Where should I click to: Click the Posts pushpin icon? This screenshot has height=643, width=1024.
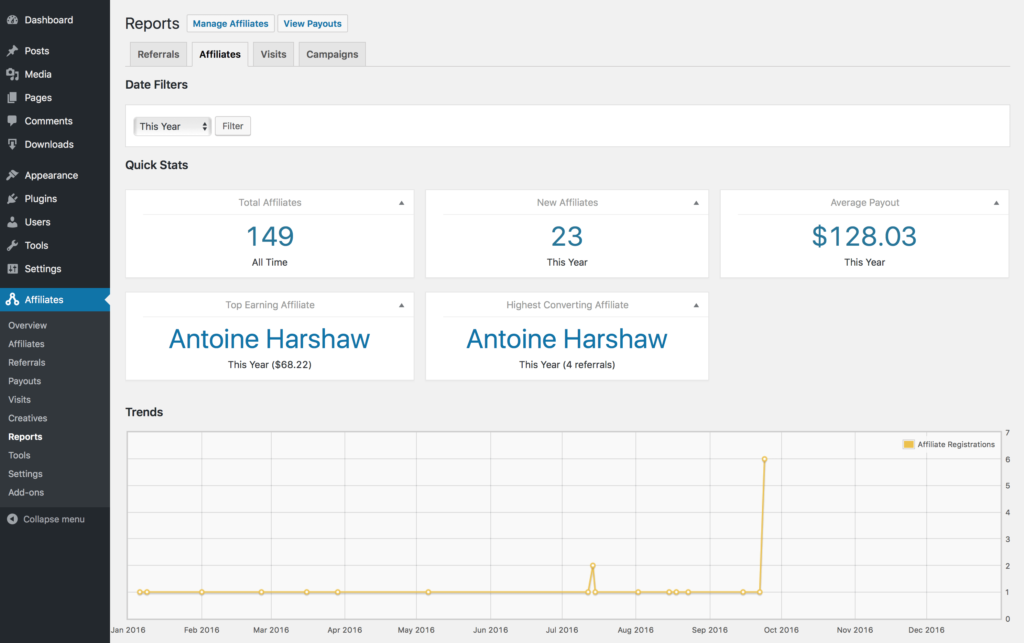coord(12,51)
